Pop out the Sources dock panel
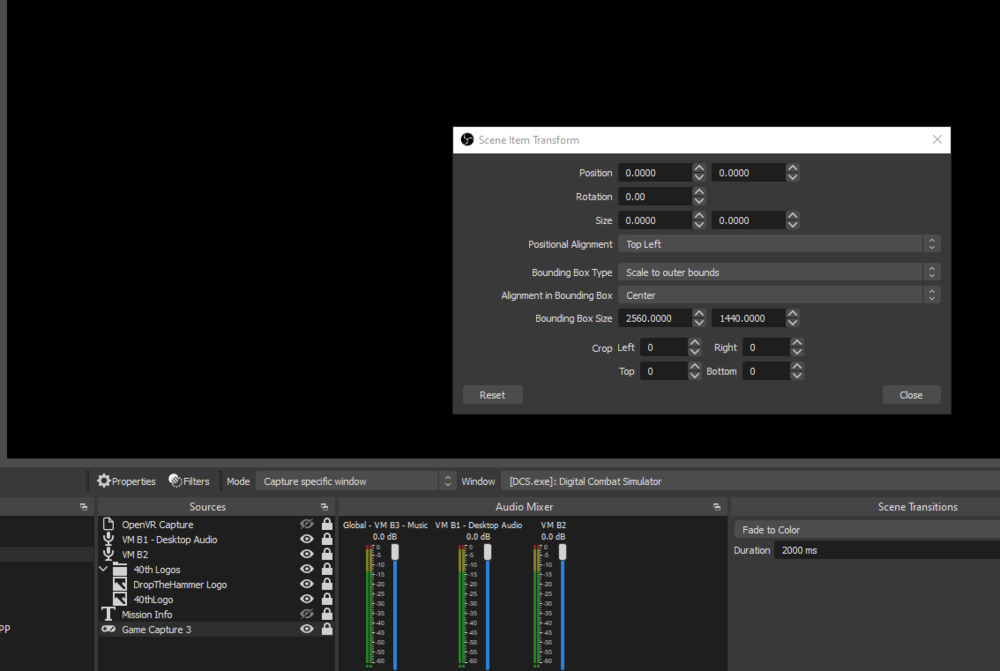The height and width of the screenshot is (671, 1000). (x=324, y=507)
